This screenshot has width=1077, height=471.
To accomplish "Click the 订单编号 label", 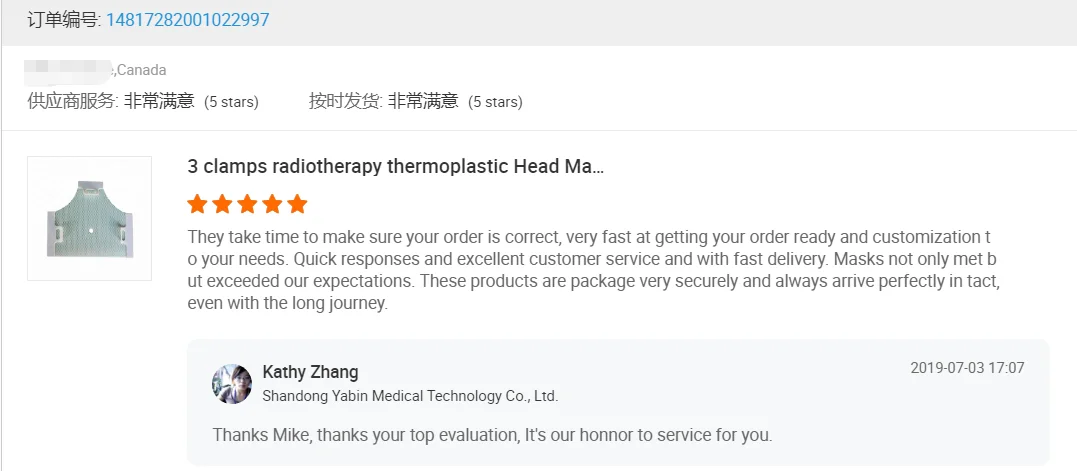I will pyautogui.click(x=64, y=20).
